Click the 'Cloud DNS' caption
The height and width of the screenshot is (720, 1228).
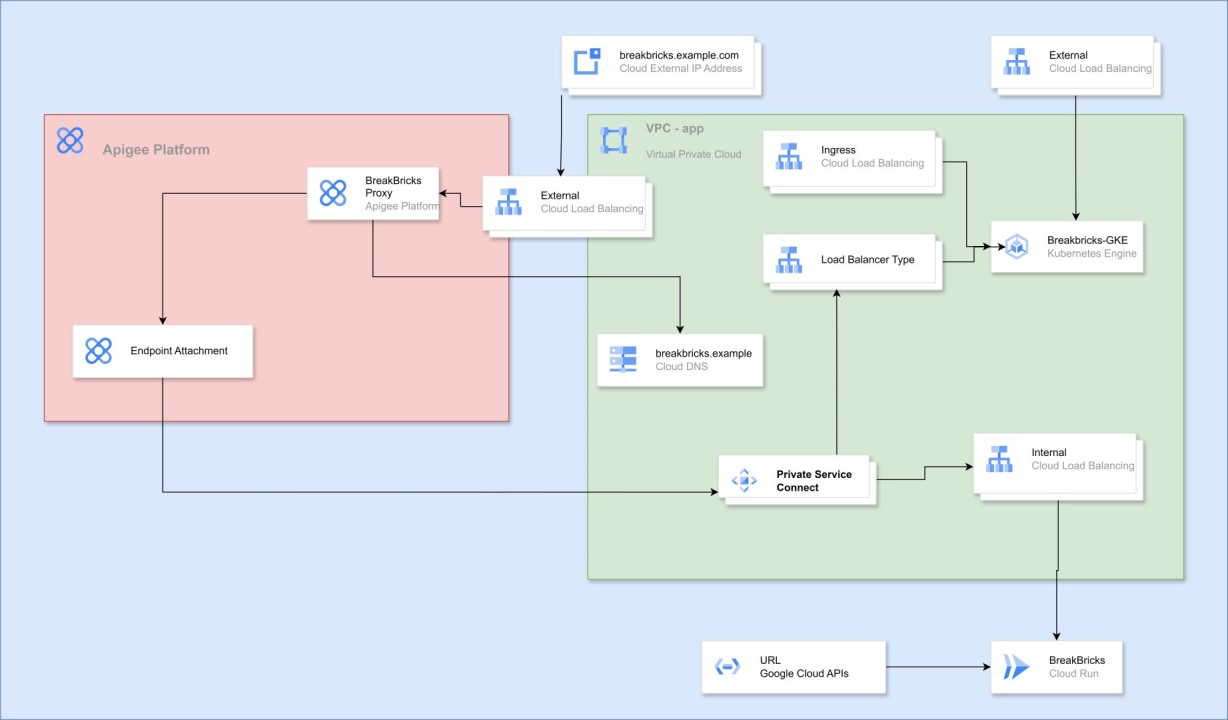point(682,367)
